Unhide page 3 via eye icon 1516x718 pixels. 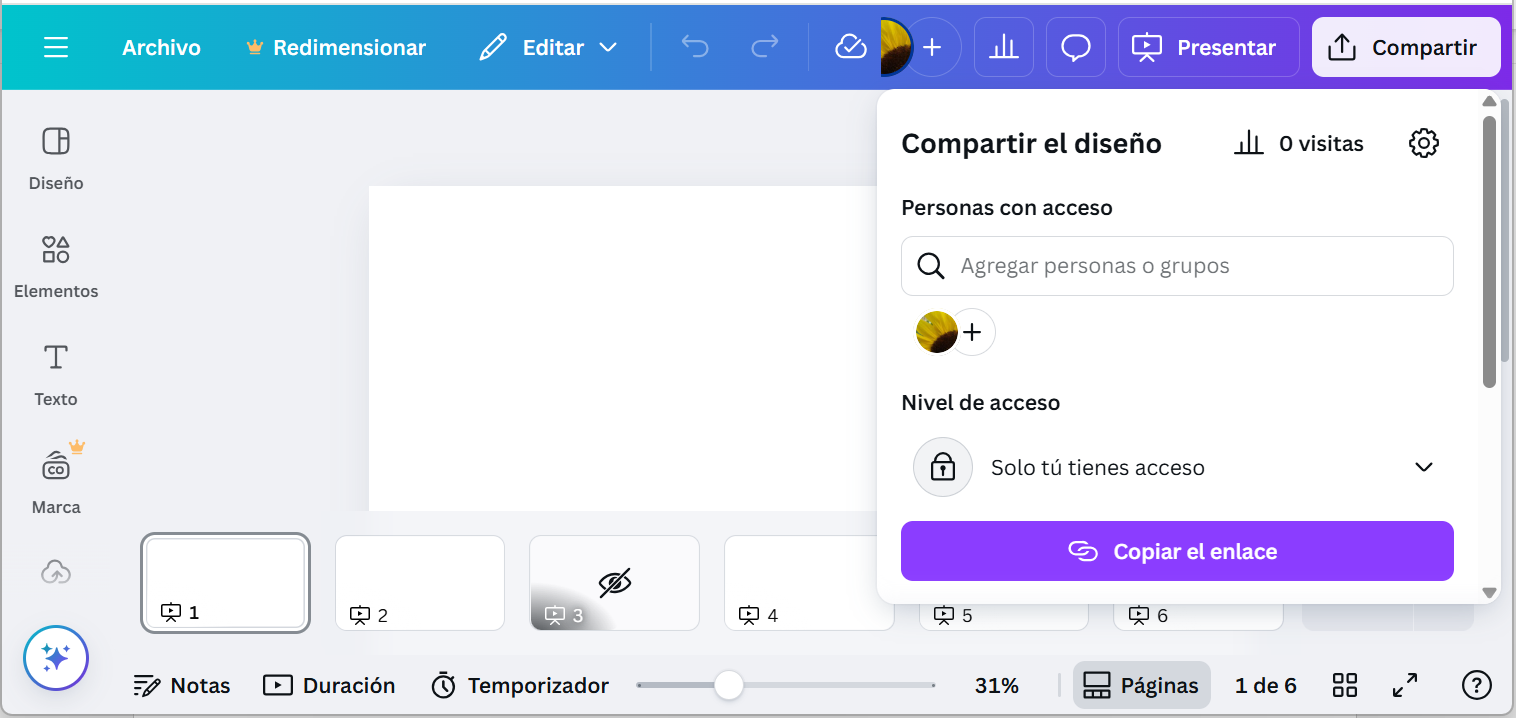(x=615, y=582)
